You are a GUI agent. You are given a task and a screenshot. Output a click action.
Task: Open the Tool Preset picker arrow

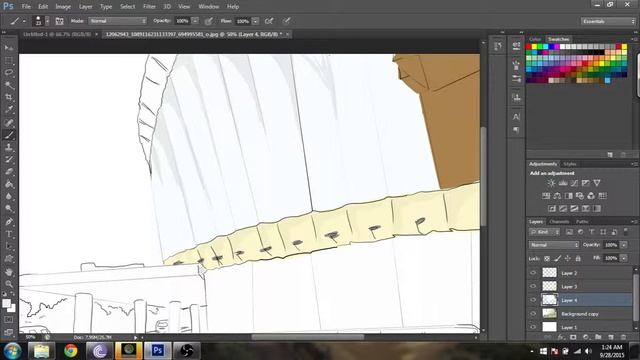pos(24,21)
